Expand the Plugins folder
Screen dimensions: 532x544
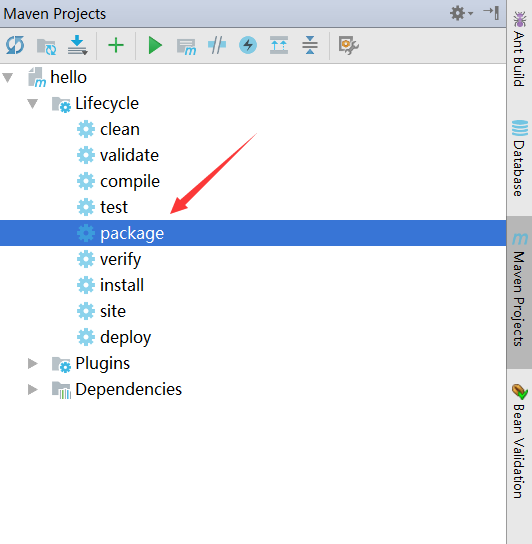click(33, 364)
